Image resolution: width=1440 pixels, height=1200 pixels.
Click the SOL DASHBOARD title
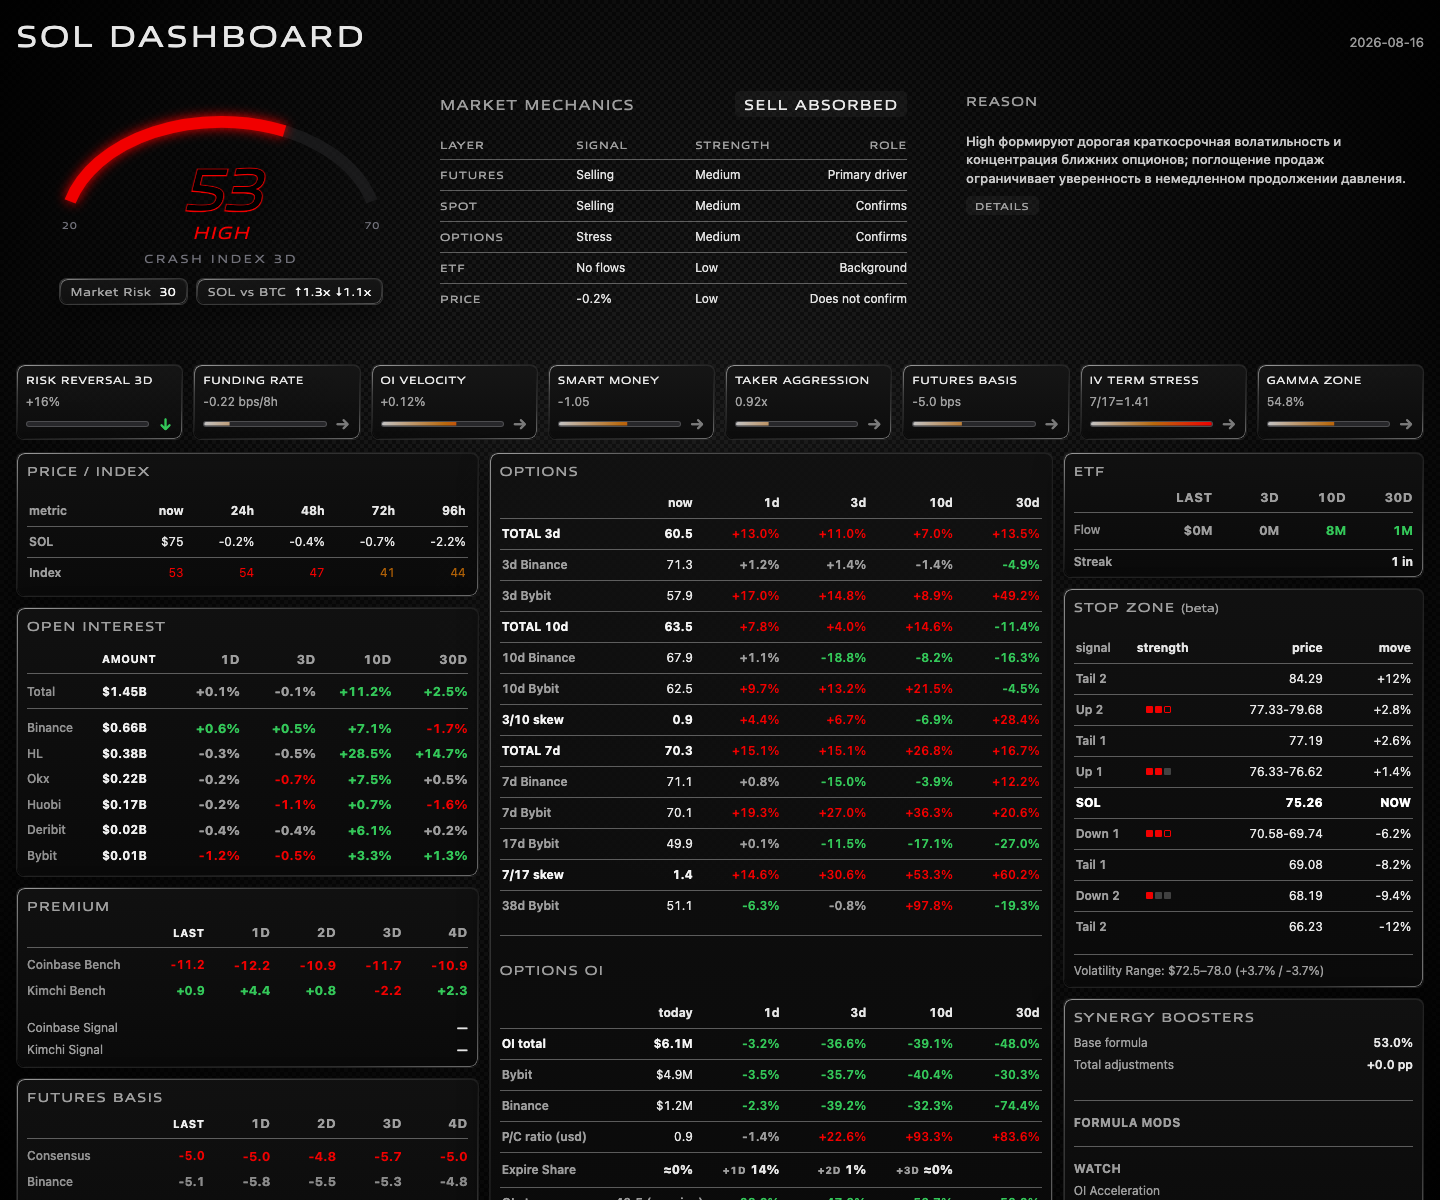190,37
